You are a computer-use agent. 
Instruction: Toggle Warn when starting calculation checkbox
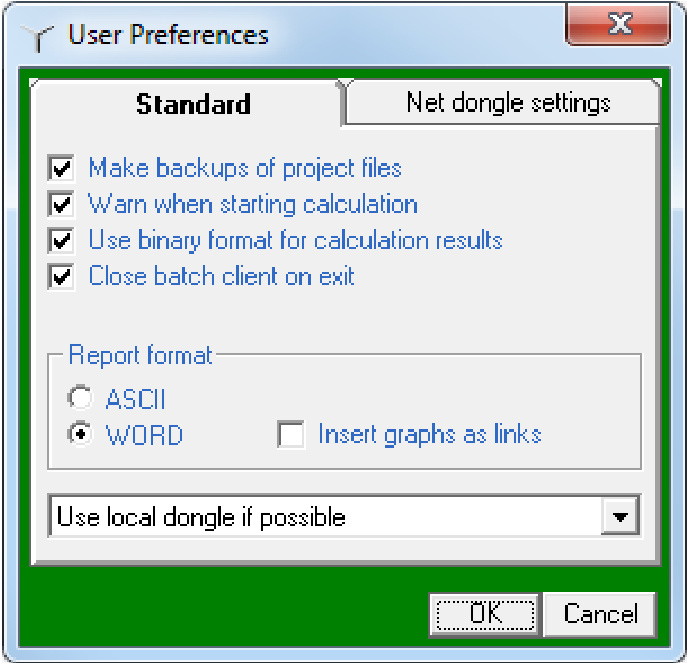click(62, 205)
